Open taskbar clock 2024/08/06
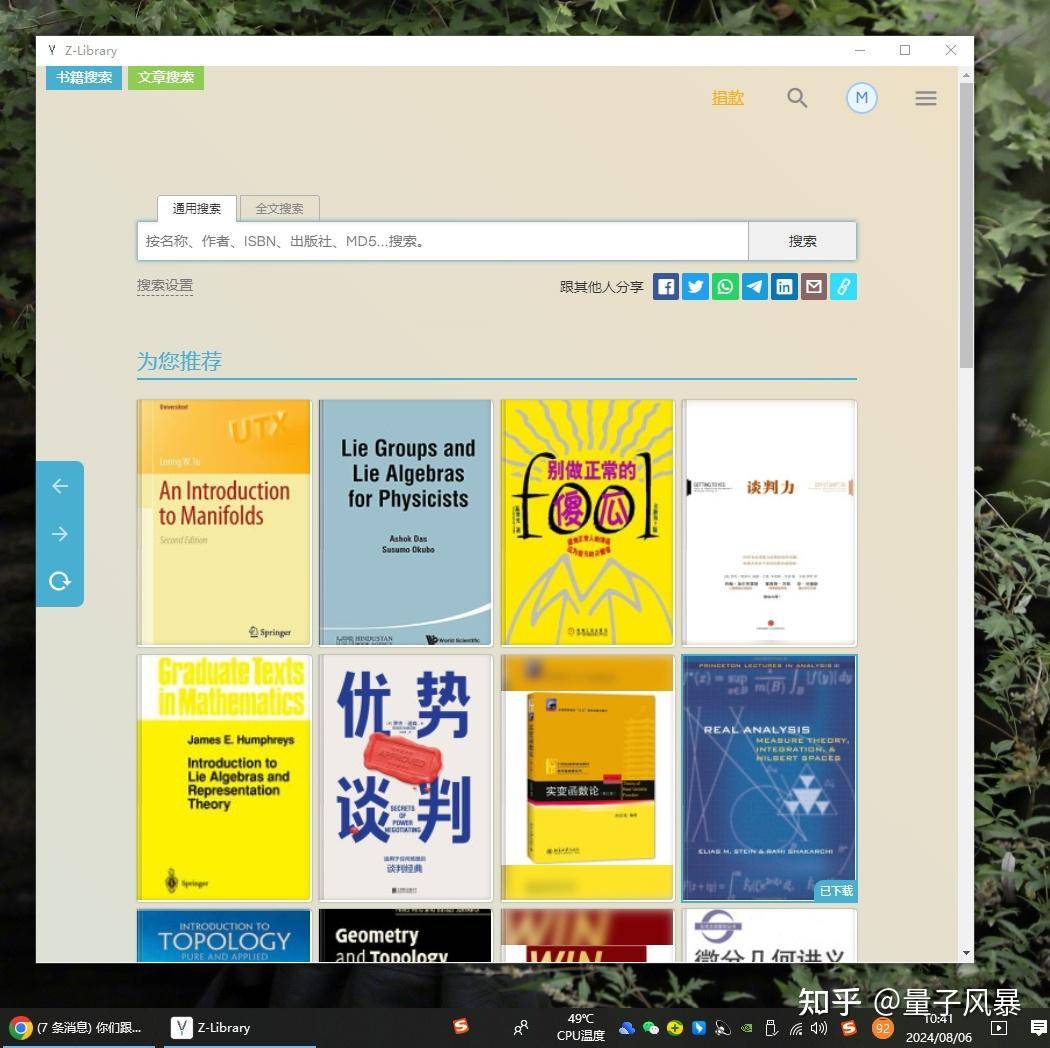 coord(939,1028)
